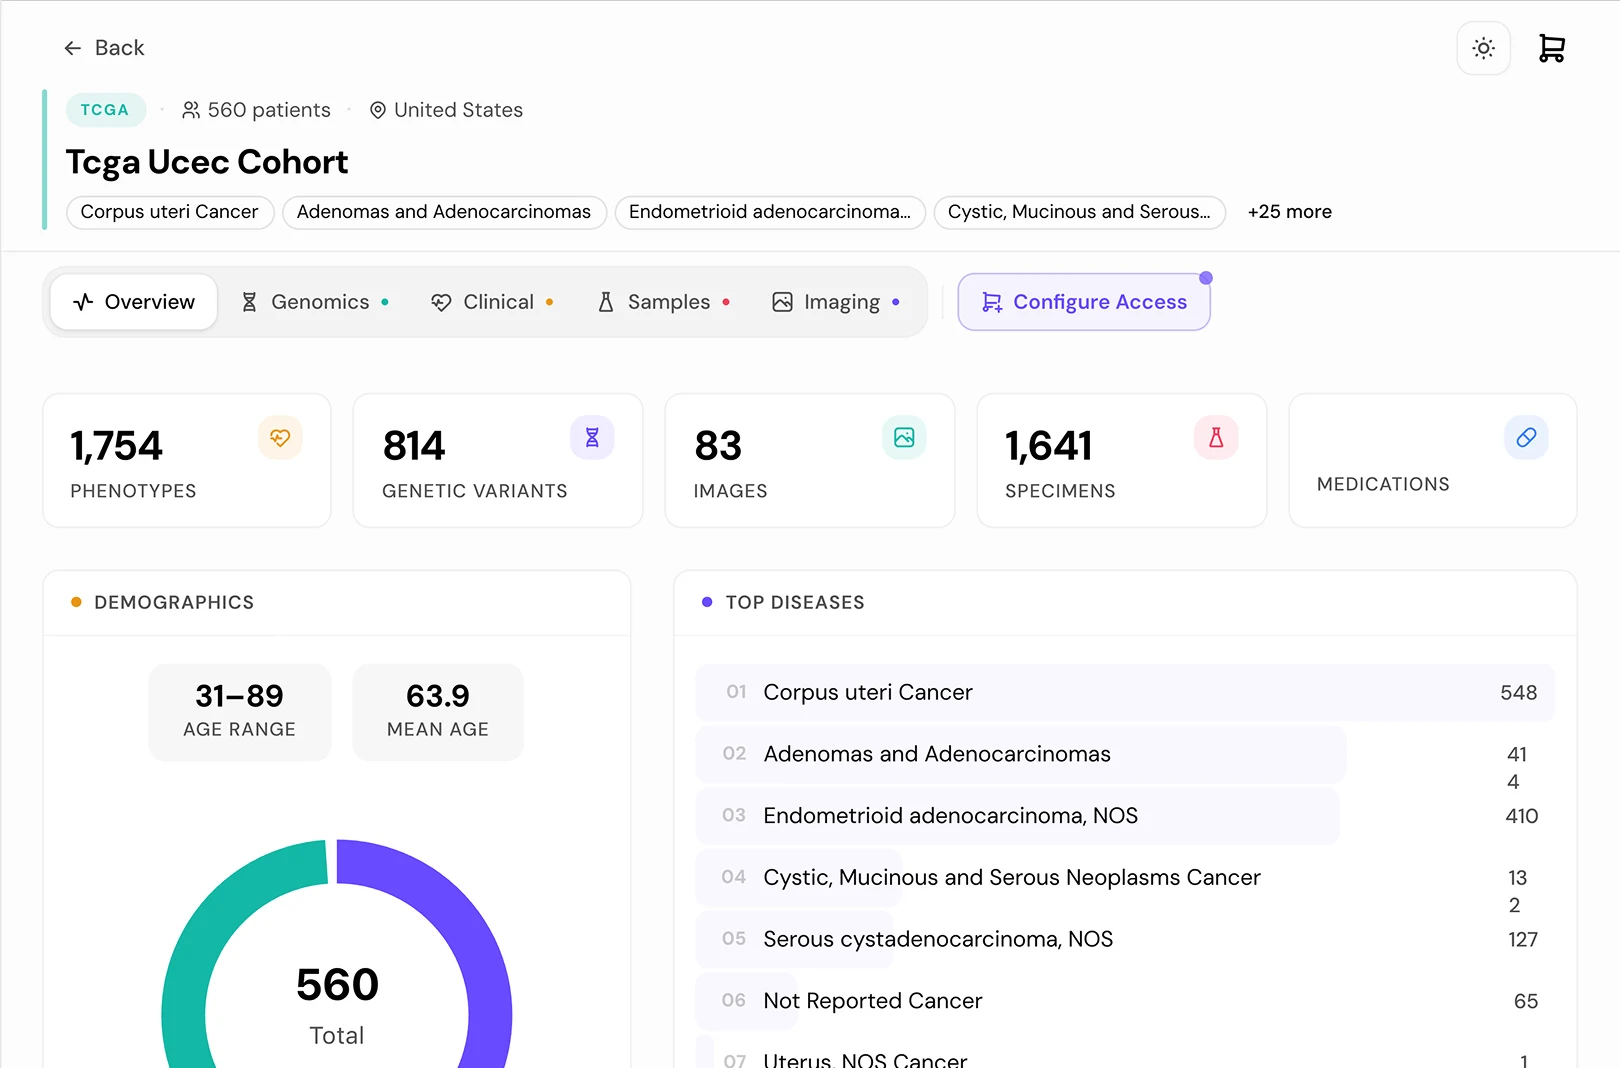Click the location pin icon
1620x1068 pixels.
click(x=378, y=110)
